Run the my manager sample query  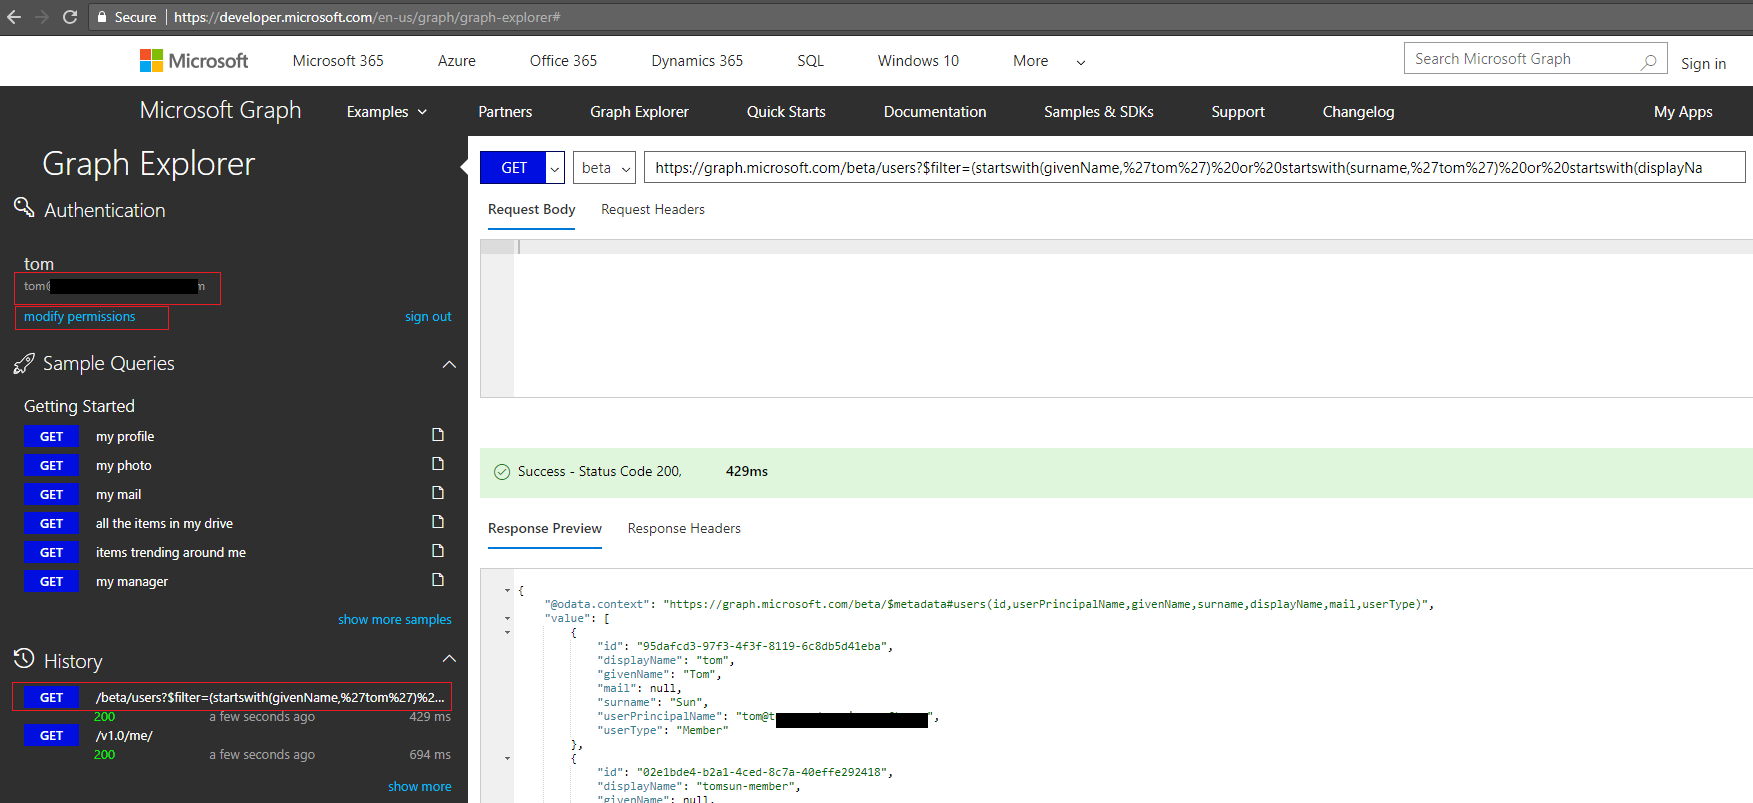coord(51,581)
